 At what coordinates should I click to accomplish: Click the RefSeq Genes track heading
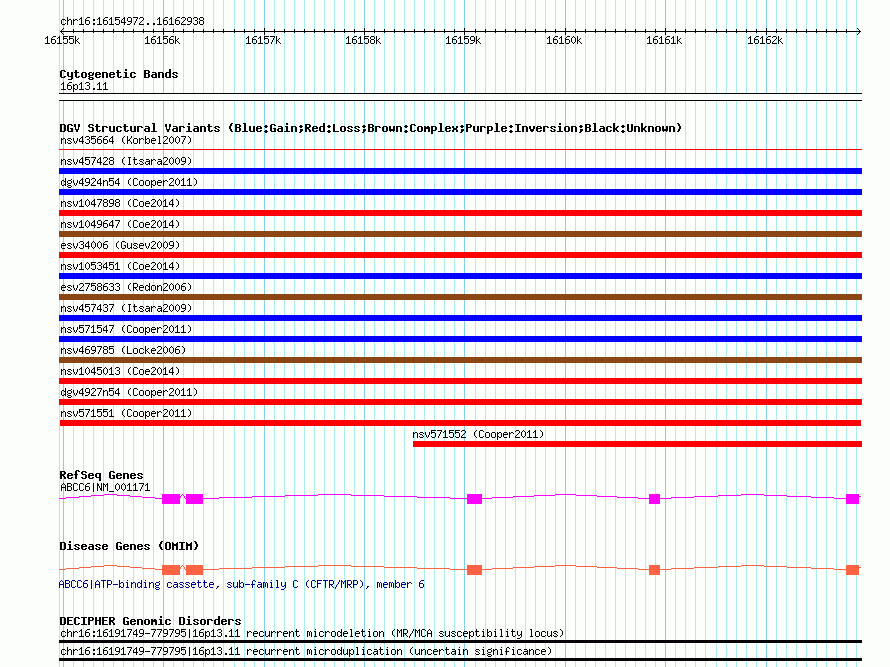tap(101, 475)
